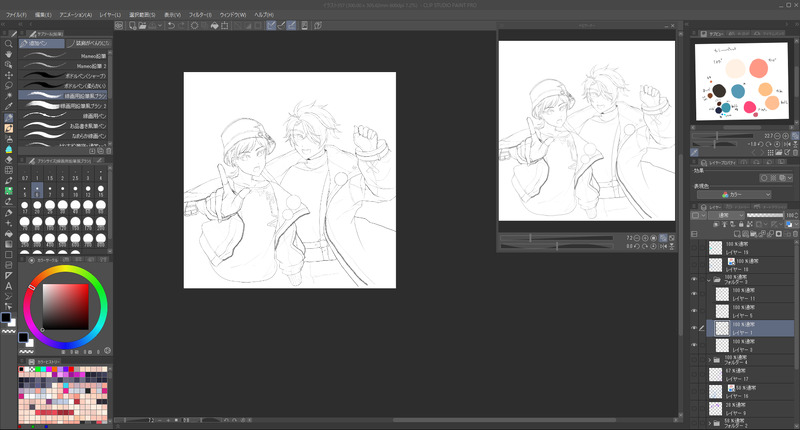This screenshot has width=800, height=430.
Task: Select the Eraser tool
Action: point(9,159)
